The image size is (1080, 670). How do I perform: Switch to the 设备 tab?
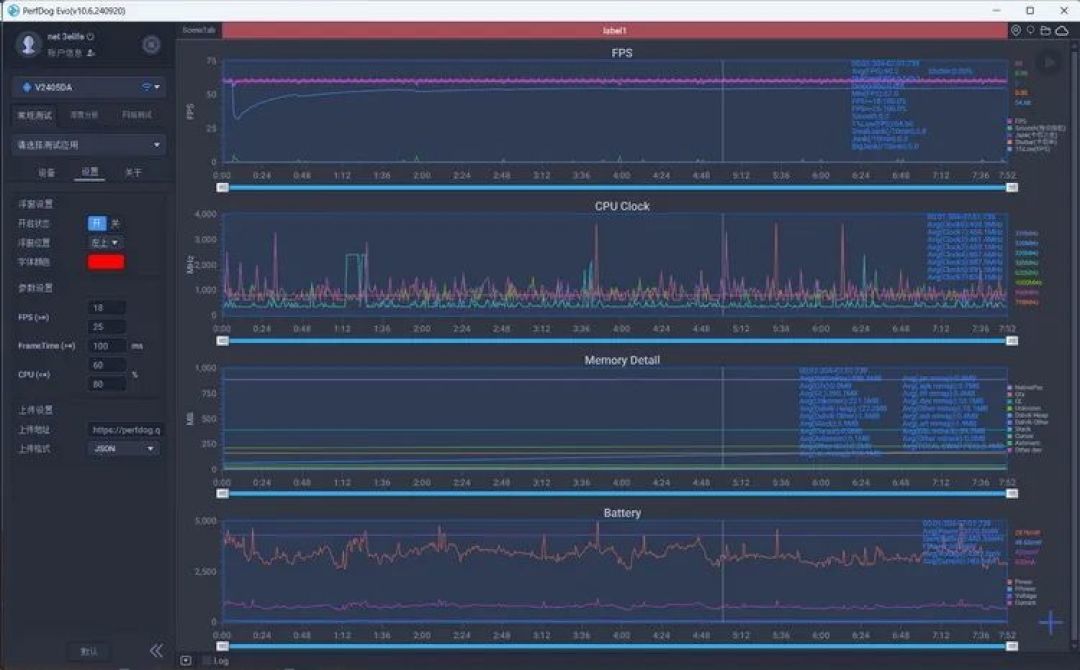(x=46, y=172)
